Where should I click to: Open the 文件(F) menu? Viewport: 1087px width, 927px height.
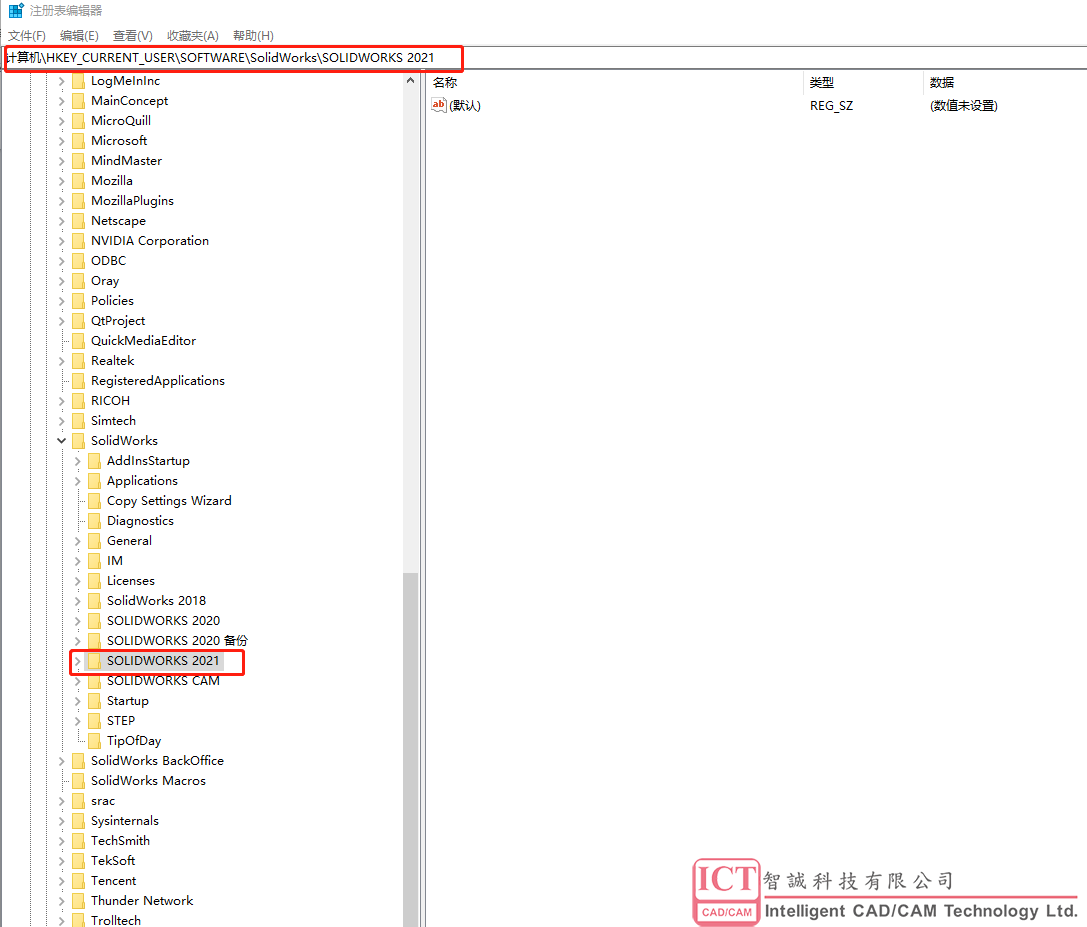(27, 36)
